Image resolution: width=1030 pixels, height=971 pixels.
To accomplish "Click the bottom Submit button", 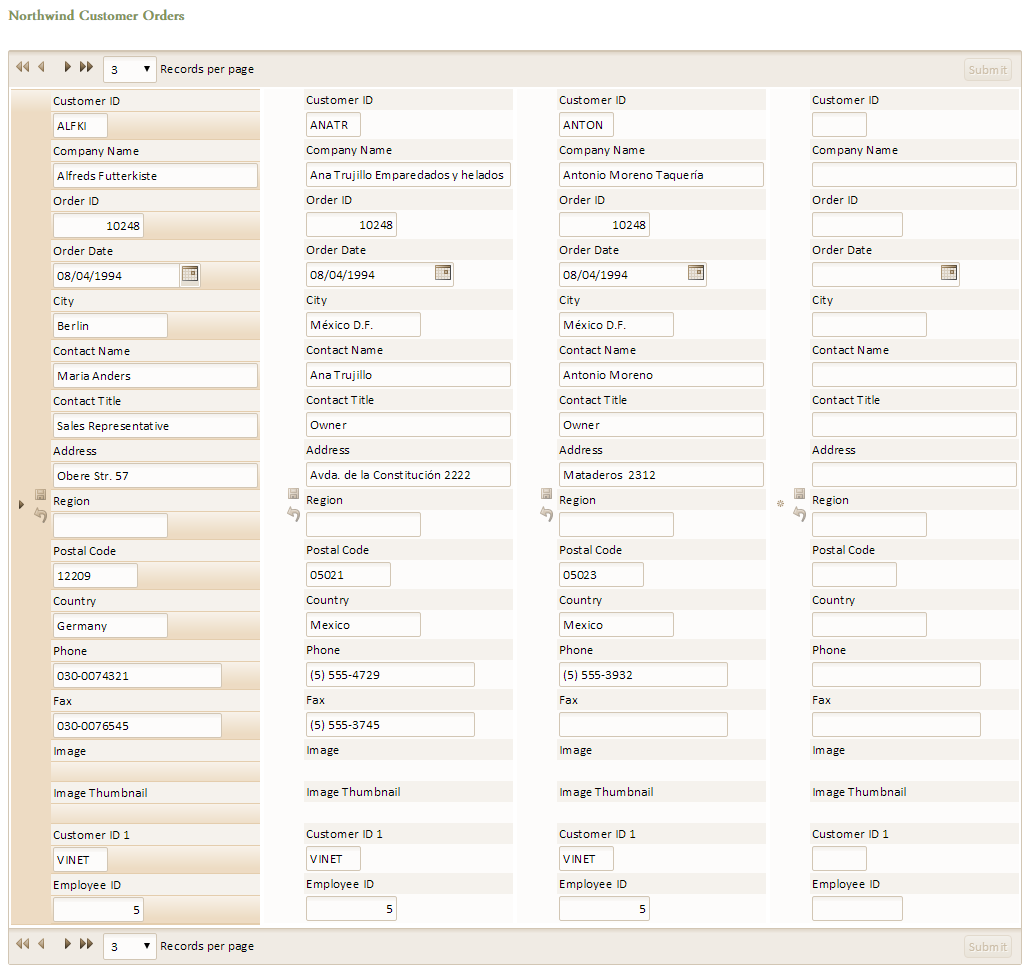I will 987,947.
